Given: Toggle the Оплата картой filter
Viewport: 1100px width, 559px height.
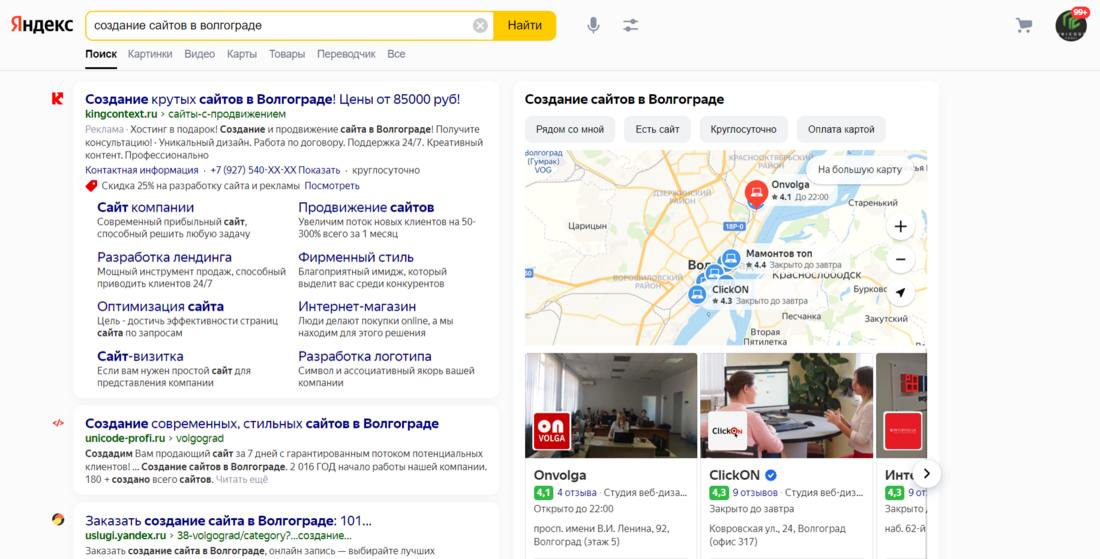Looking at the screenshot, I should click(x=841, y=130).
